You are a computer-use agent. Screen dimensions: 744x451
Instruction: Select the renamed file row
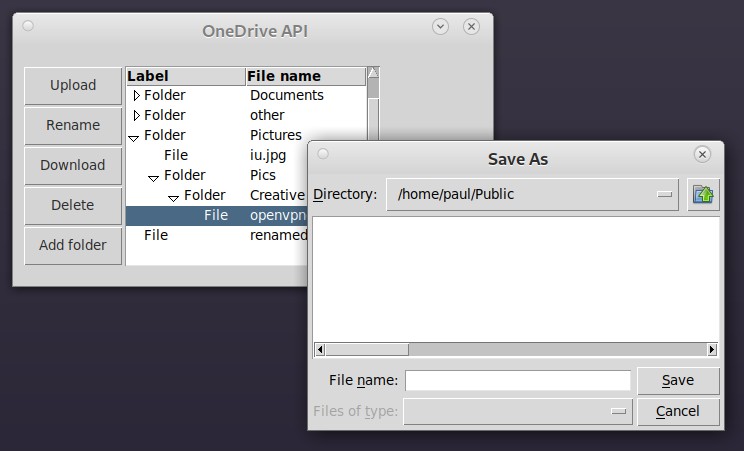click(216, 235)
